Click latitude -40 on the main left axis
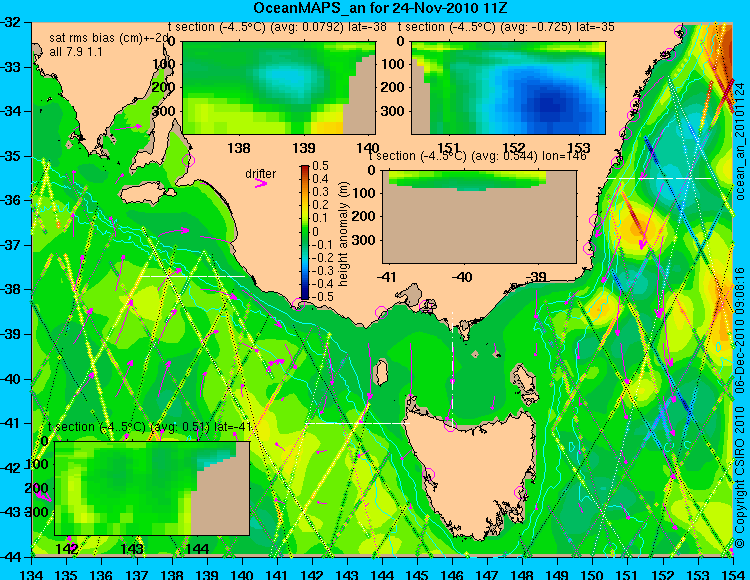Viewport: 750px width, 580px height. (10, 379)
